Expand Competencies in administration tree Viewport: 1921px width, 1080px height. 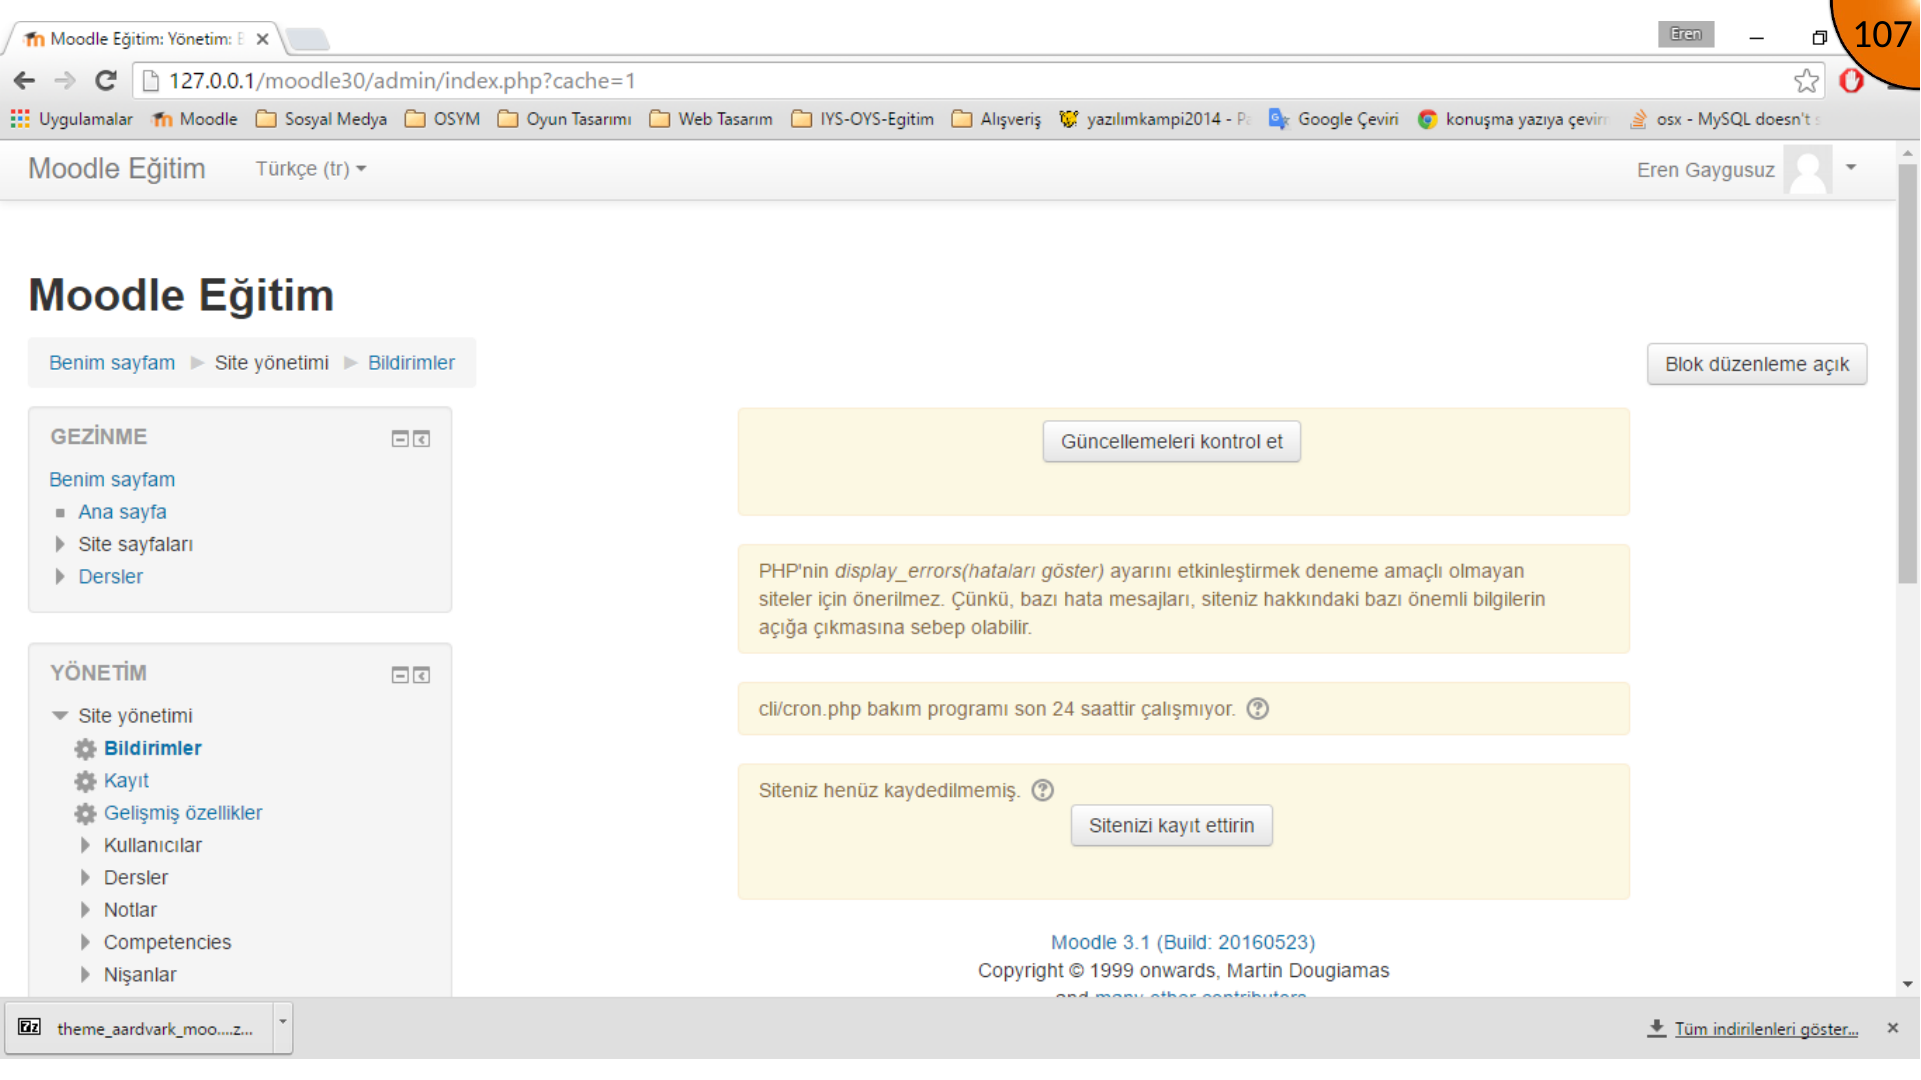tap(85, 943)
